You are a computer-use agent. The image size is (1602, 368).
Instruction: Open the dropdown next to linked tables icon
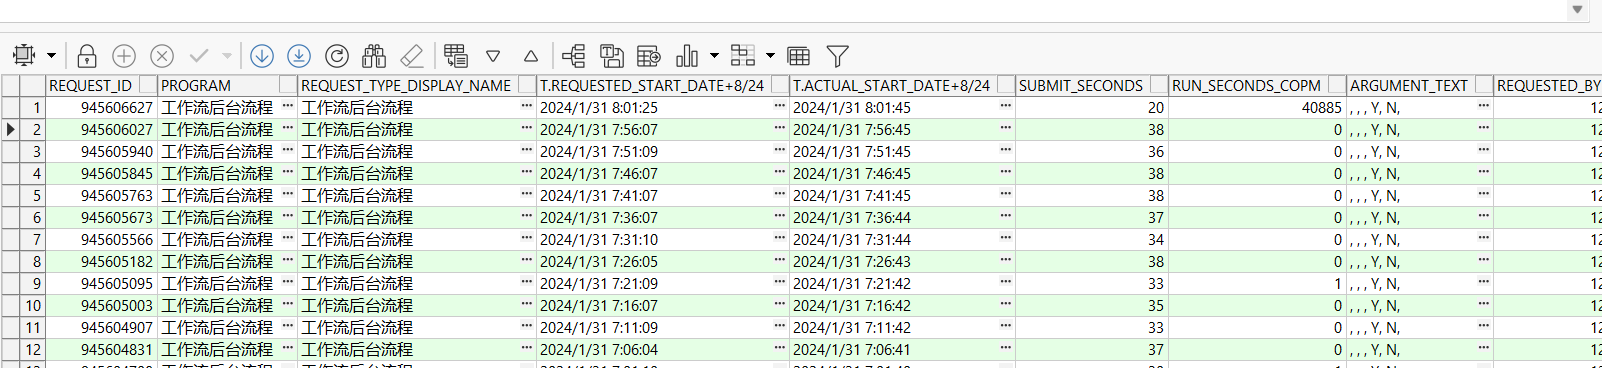[x=770, y=56]
